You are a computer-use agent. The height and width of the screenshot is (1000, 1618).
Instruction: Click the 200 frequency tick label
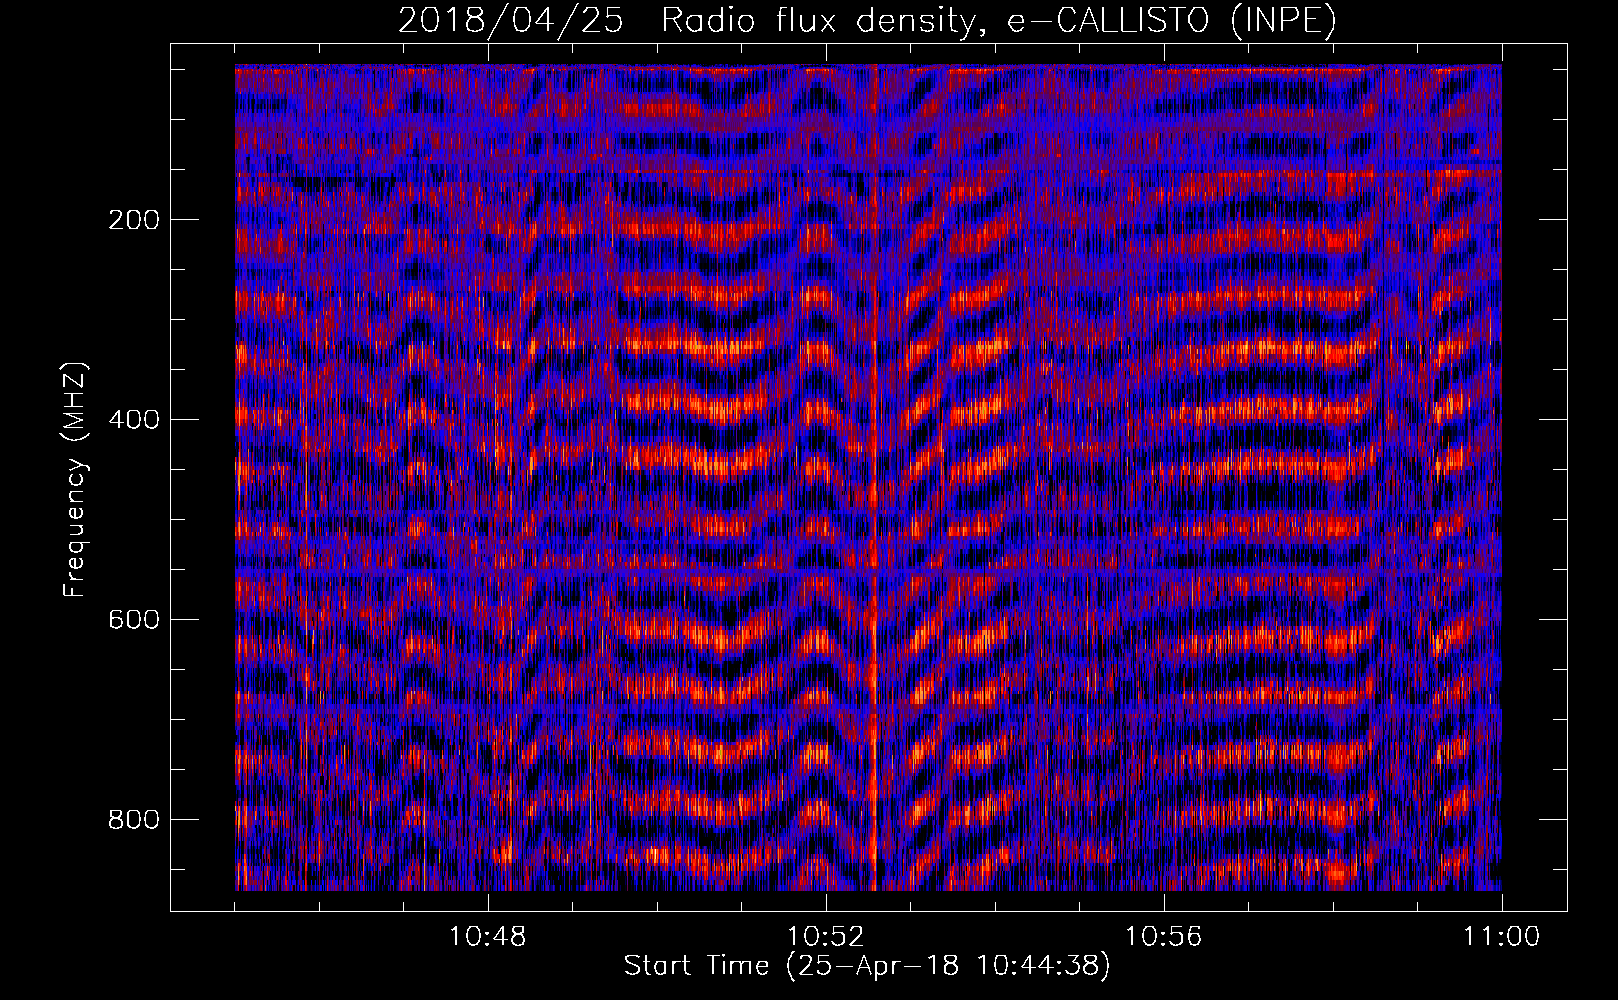(x=133, y=220)
